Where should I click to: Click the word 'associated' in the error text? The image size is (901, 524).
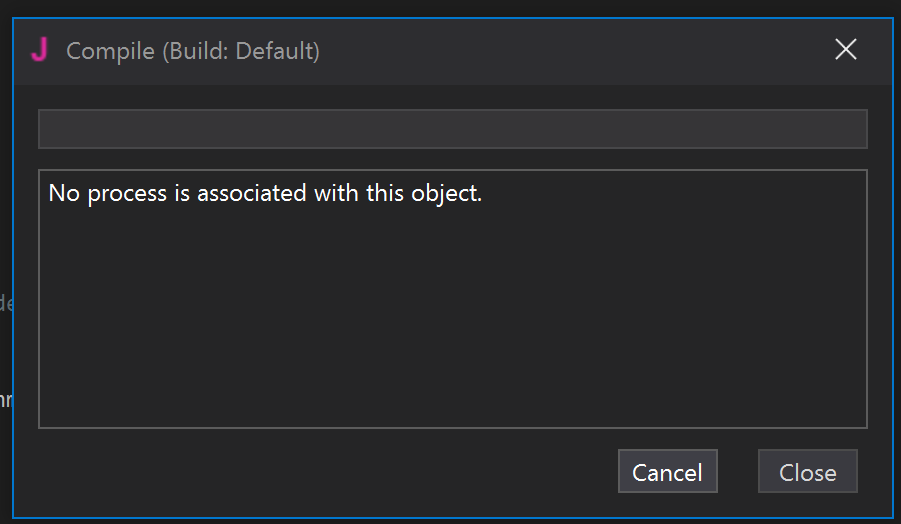(x=251, y=193)
